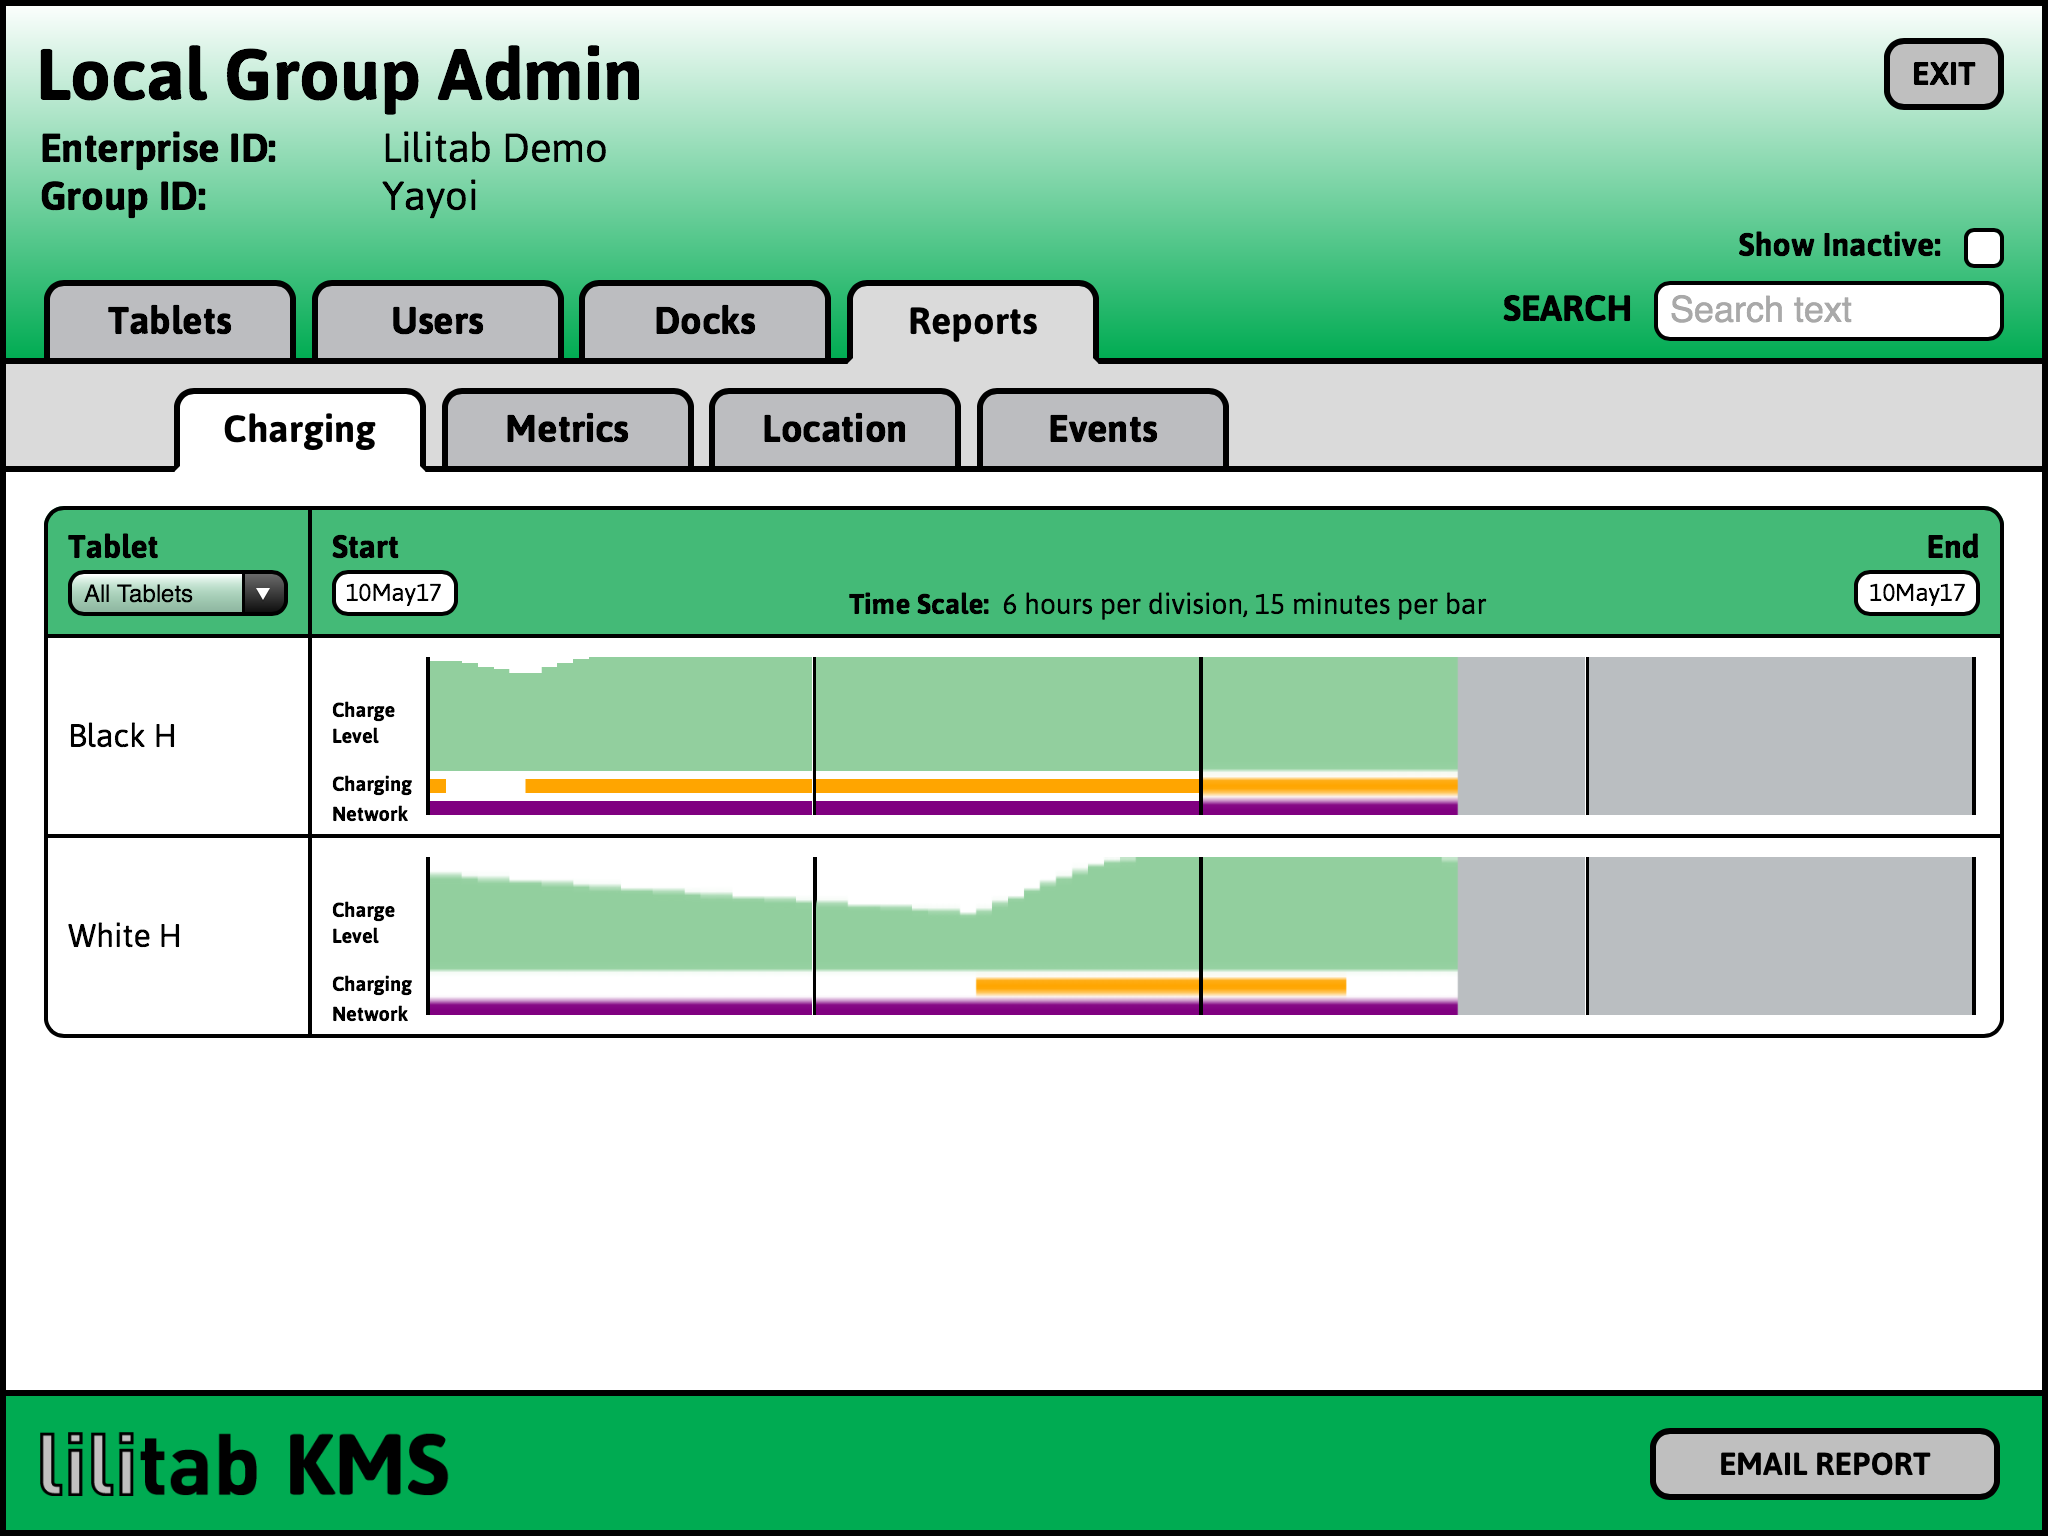
Task: Click the Yayoi group ID value
Action: tap(430, 196)
